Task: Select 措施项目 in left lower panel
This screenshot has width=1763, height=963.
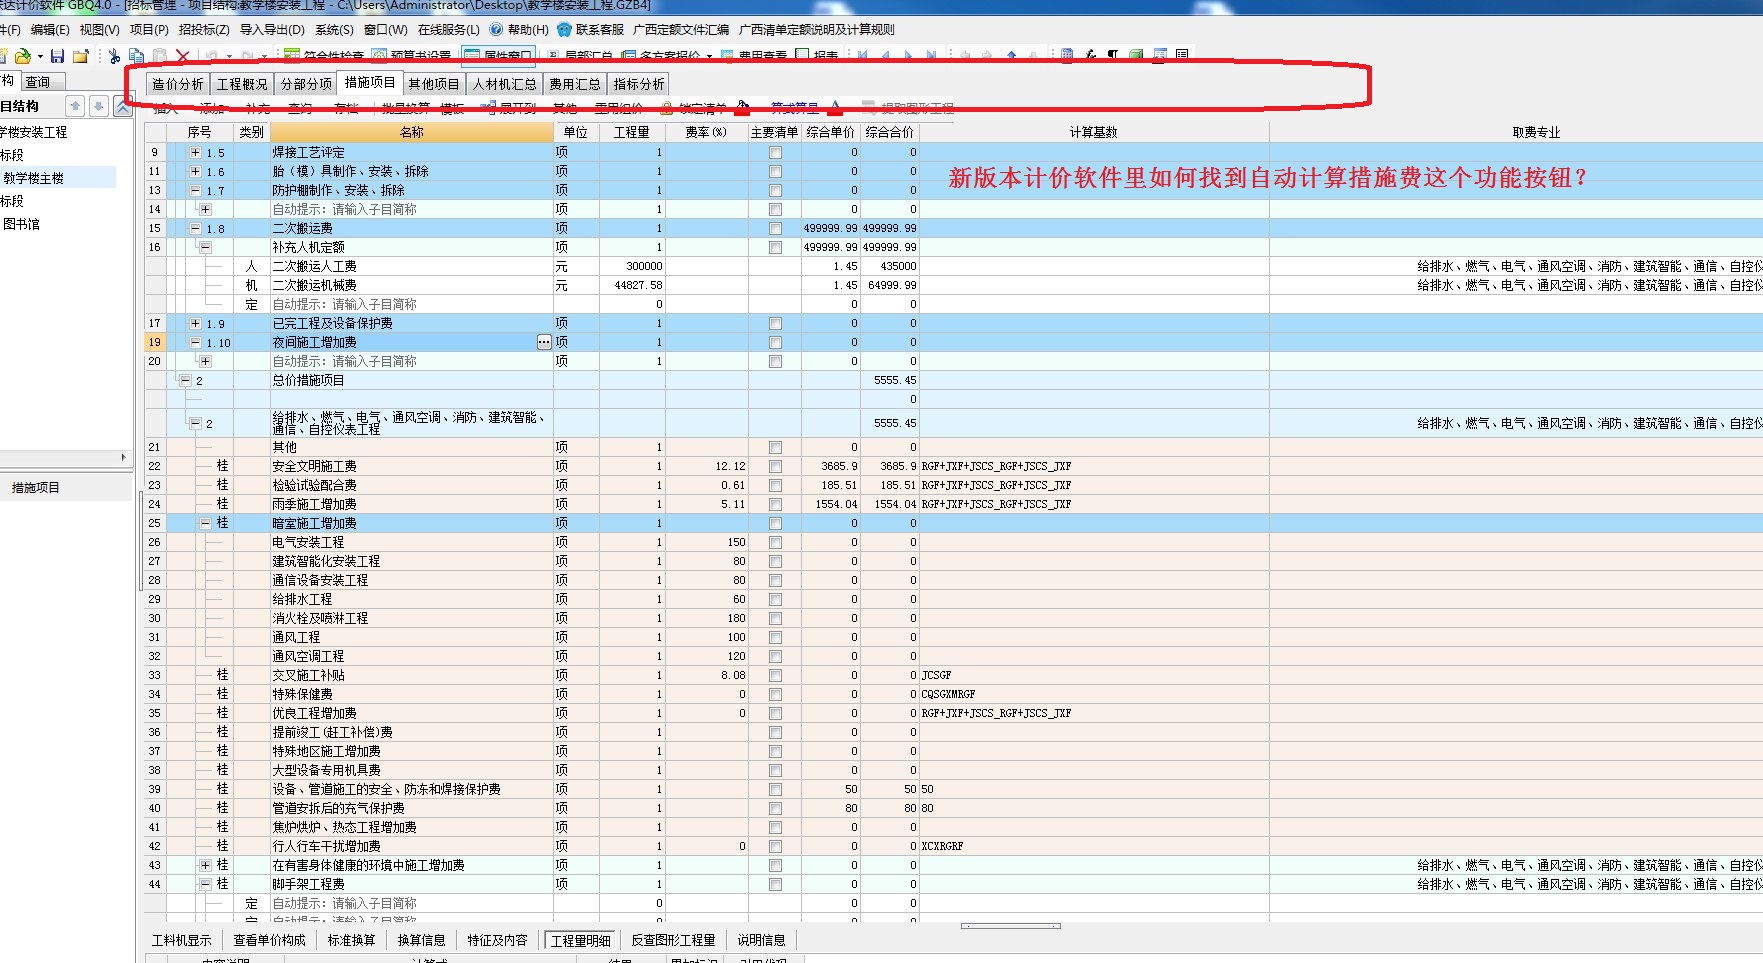Action: pos(36,488)
